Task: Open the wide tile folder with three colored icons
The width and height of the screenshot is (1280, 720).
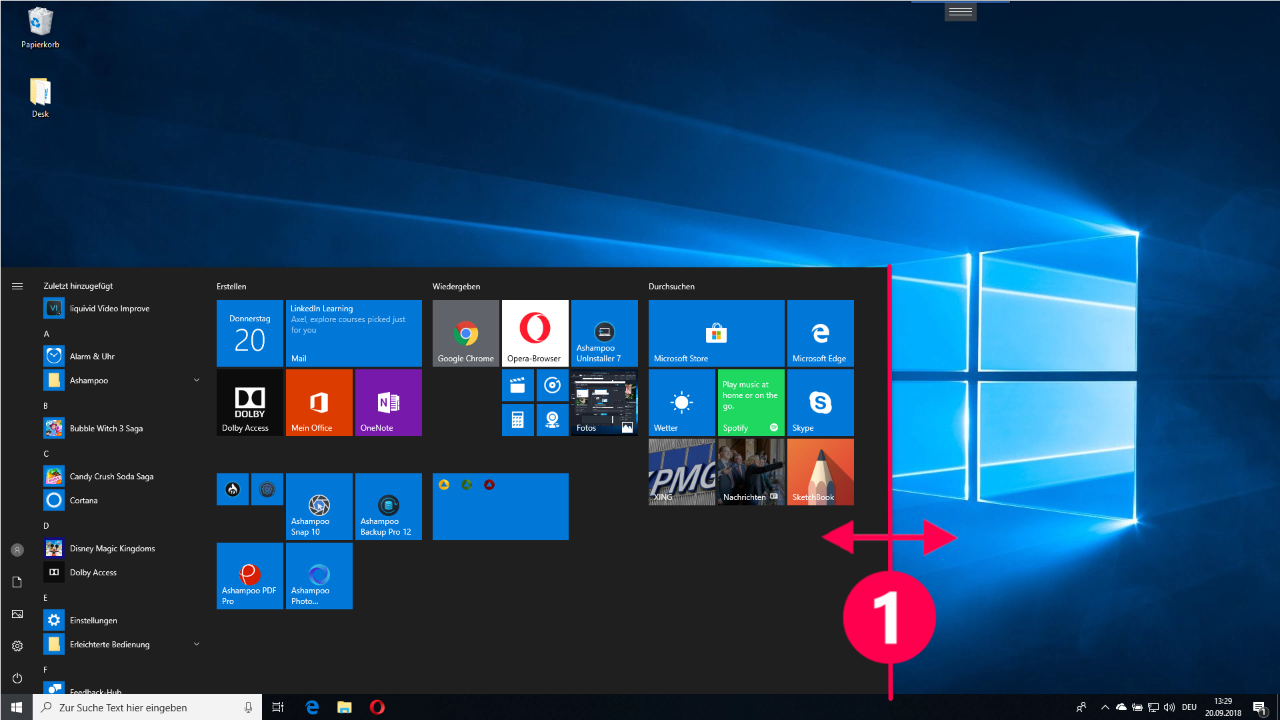Action: (501, 506)
